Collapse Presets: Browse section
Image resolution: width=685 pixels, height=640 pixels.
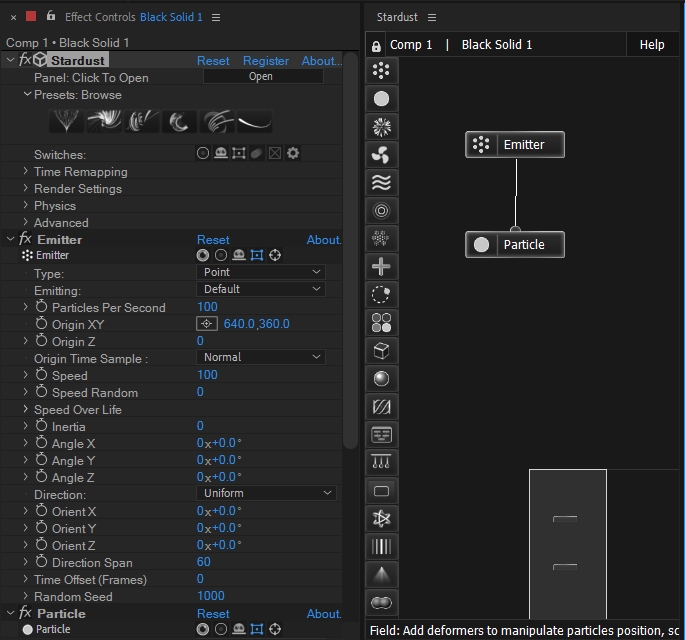[27, 94]
